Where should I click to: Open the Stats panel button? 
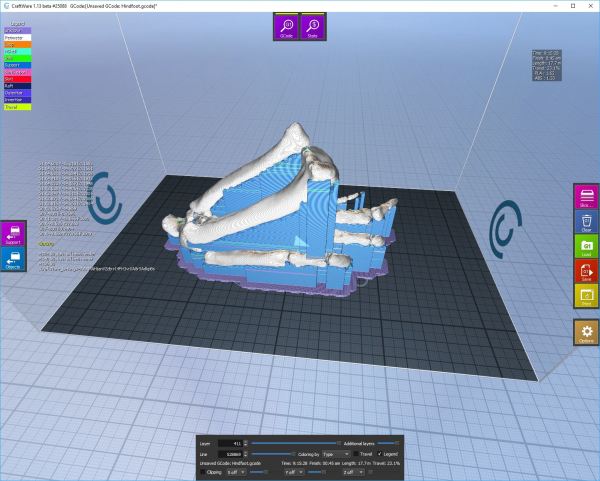coord(313,27)
